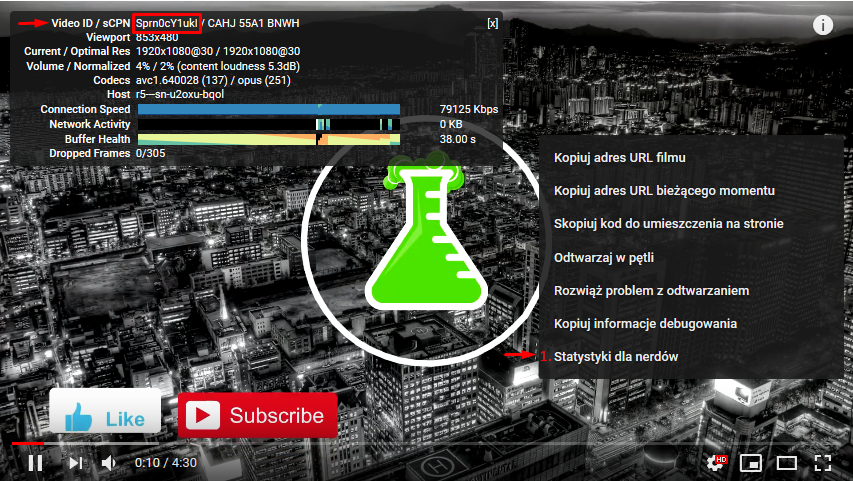Close the stats for nerds panel
This screenshot has height=481, width=853.
pyautogui.click(x=492, y=23)
